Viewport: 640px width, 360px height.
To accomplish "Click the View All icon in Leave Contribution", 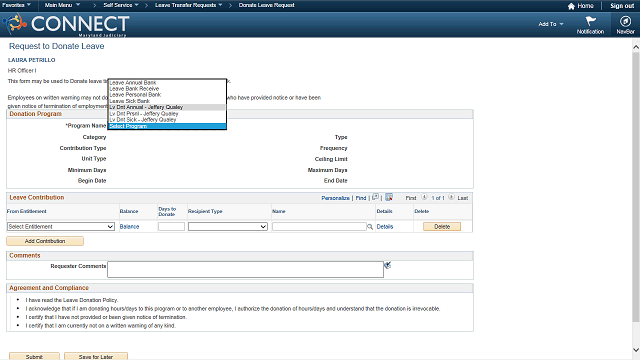I will (x=376, y=198).
